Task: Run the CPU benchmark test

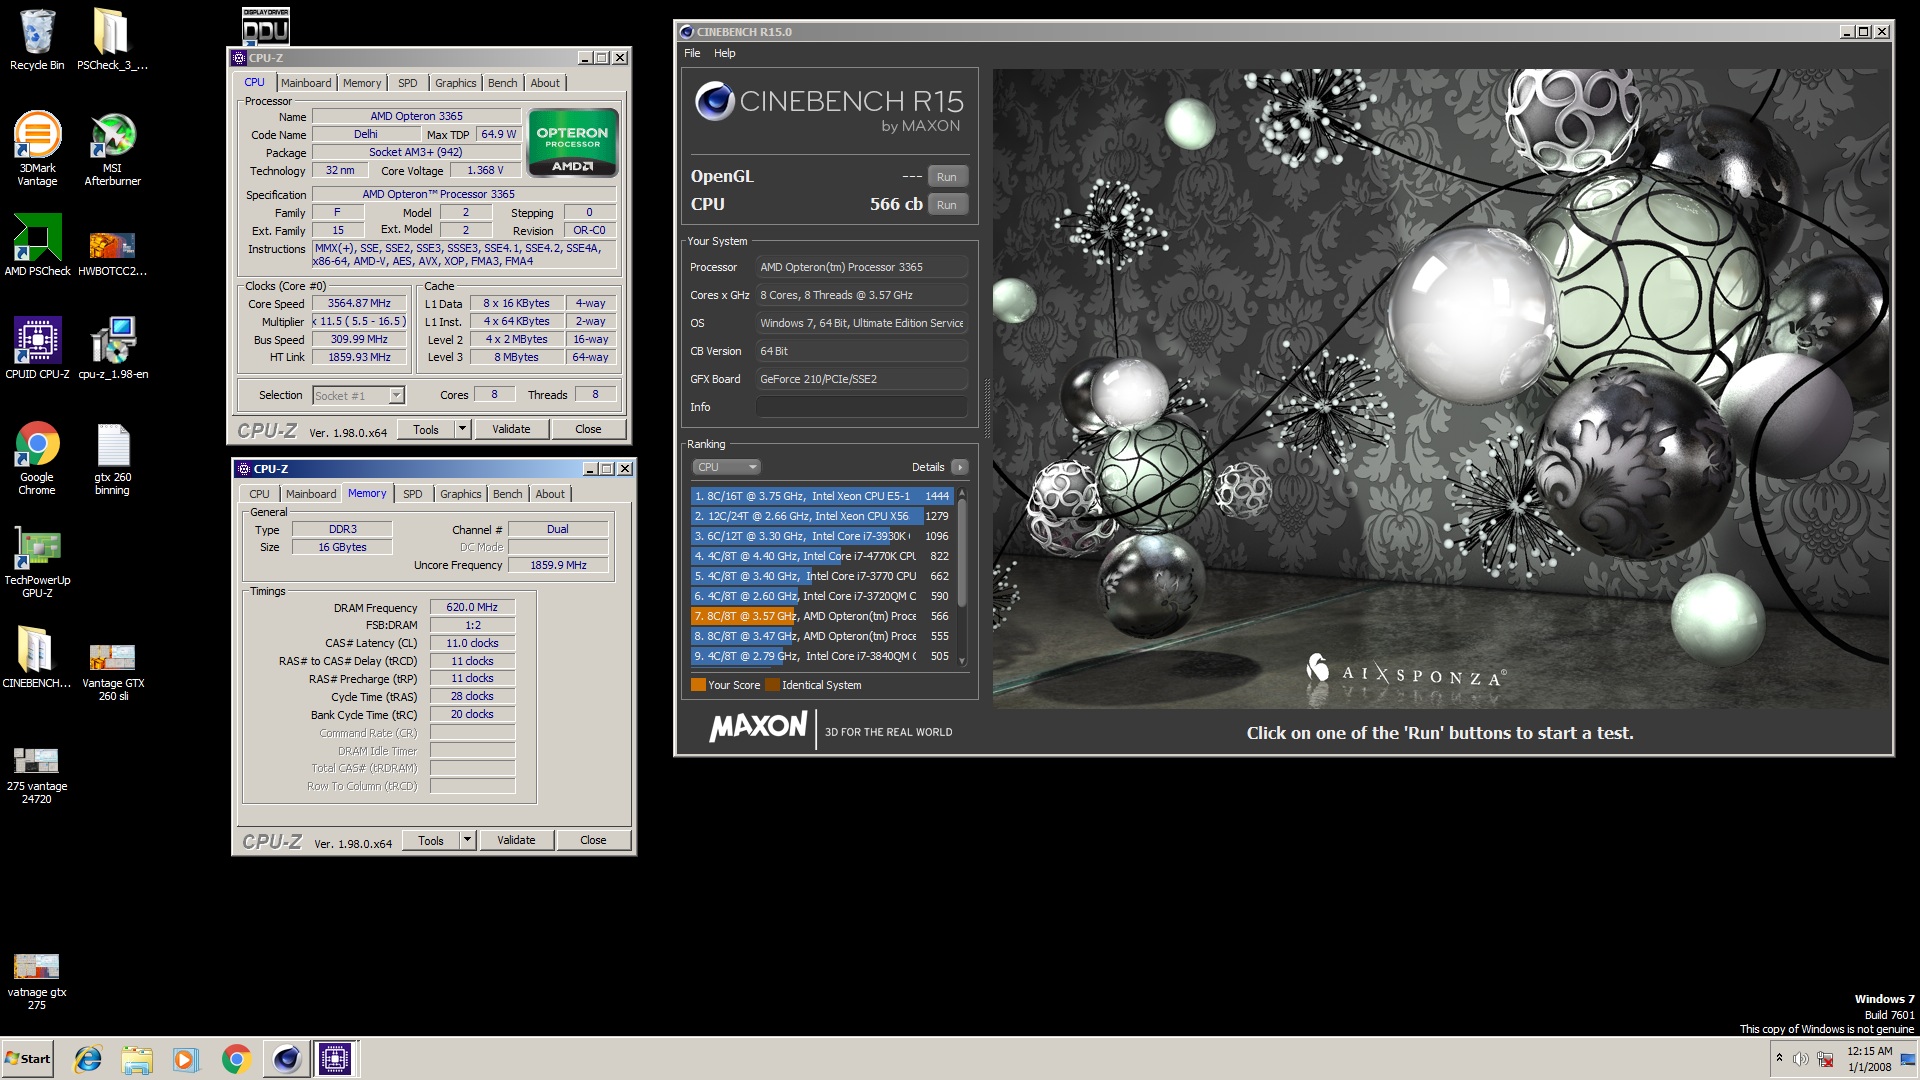Action: point(947,205)
